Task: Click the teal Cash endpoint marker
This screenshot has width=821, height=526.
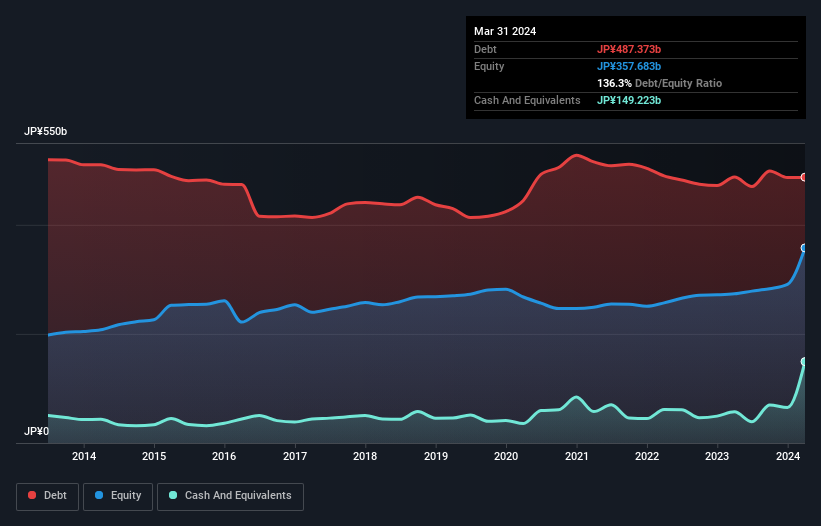Action: 804,362
